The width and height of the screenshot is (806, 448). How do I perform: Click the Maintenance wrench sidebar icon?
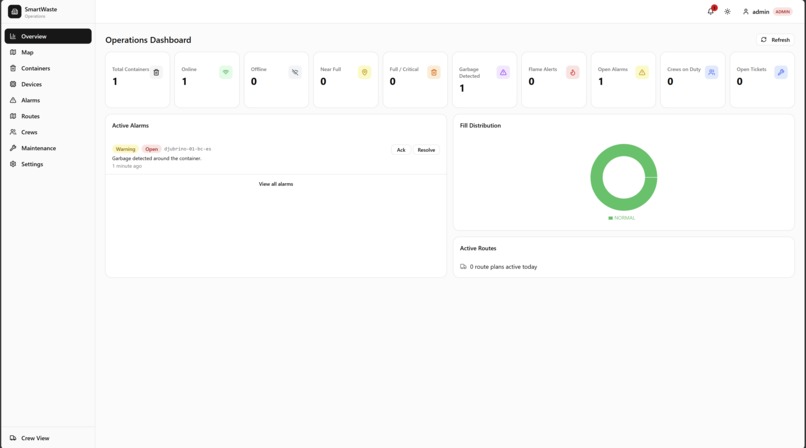pyautogui.click(x=13, y=147)
